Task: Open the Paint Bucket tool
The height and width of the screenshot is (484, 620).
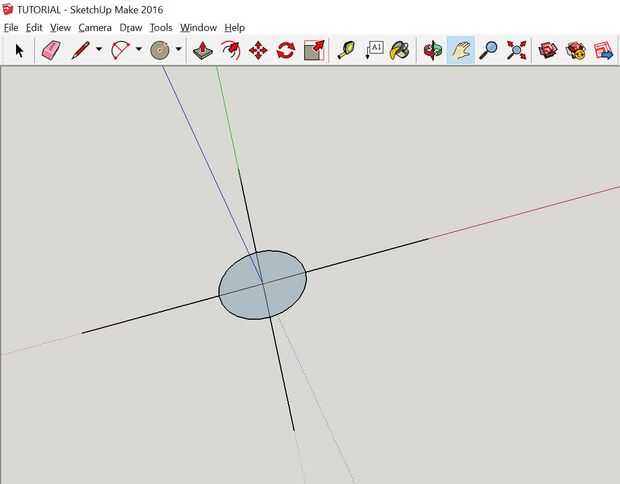Action: click(x=400, y=51)
